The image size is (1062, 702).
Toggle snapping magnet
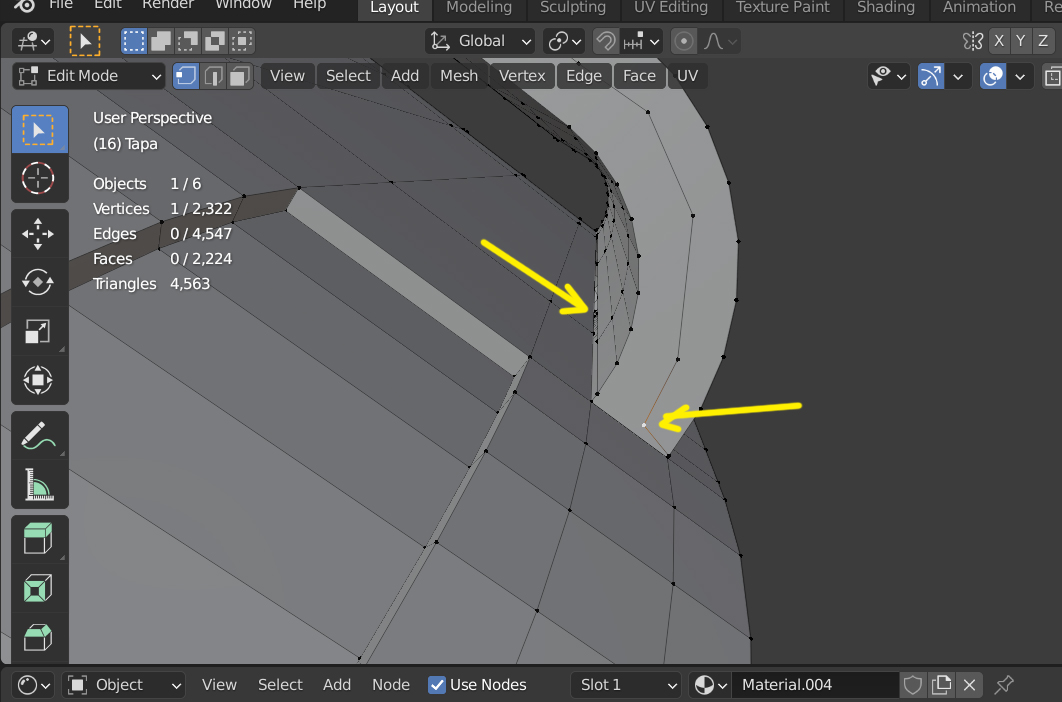point(606,41)
